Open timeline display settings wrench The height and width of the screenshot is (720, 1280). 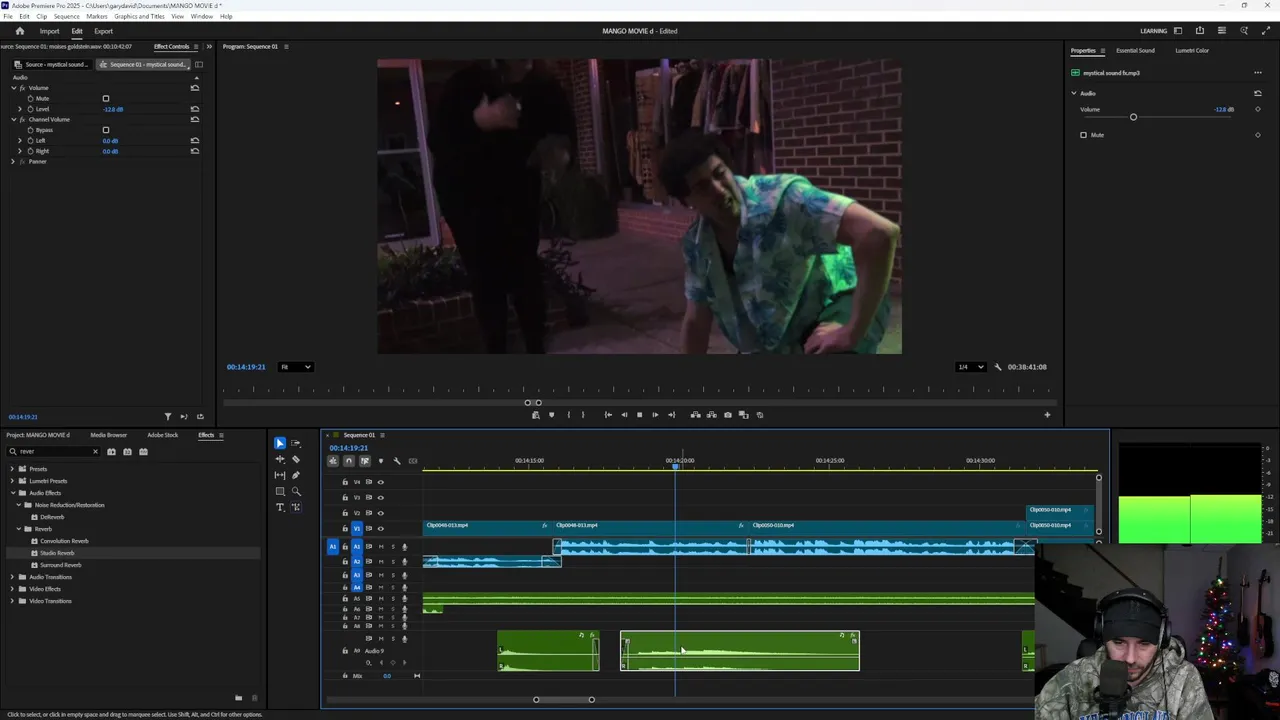(397, 461)
